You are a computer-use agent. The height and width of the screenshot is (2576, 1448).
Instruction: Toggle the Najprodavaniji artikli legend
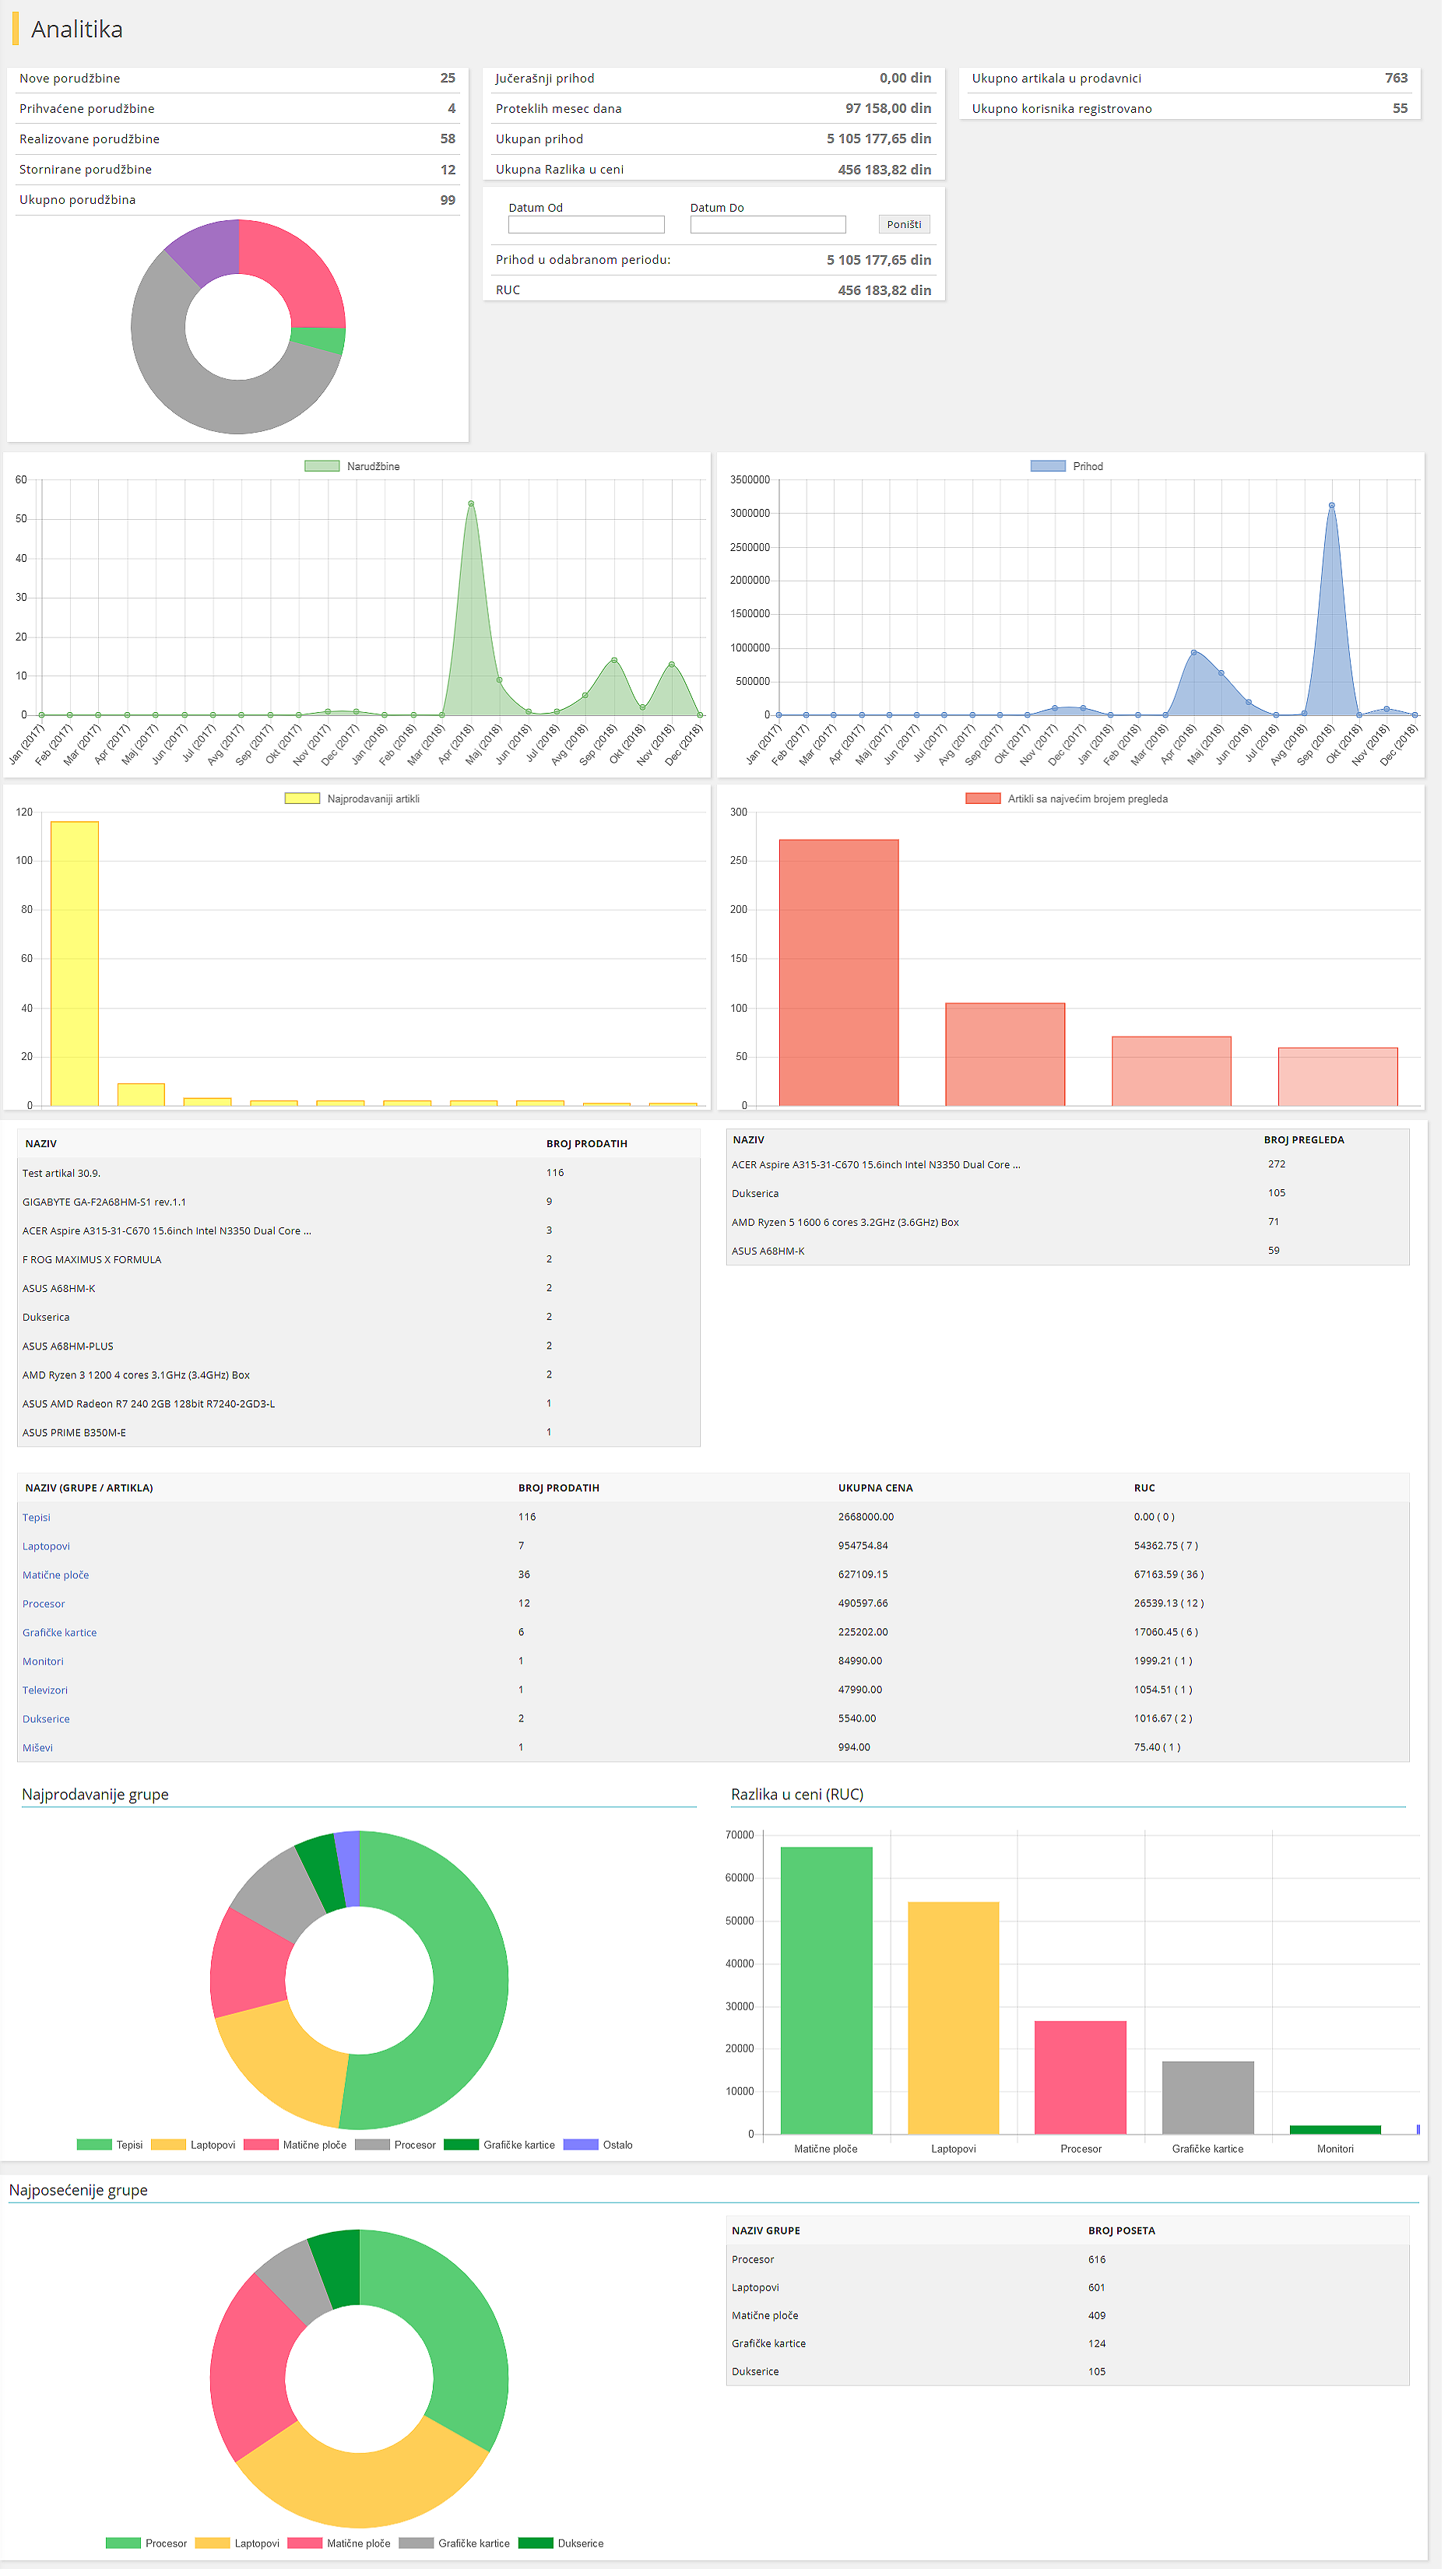pyautogui.click(x=354, y=802)
